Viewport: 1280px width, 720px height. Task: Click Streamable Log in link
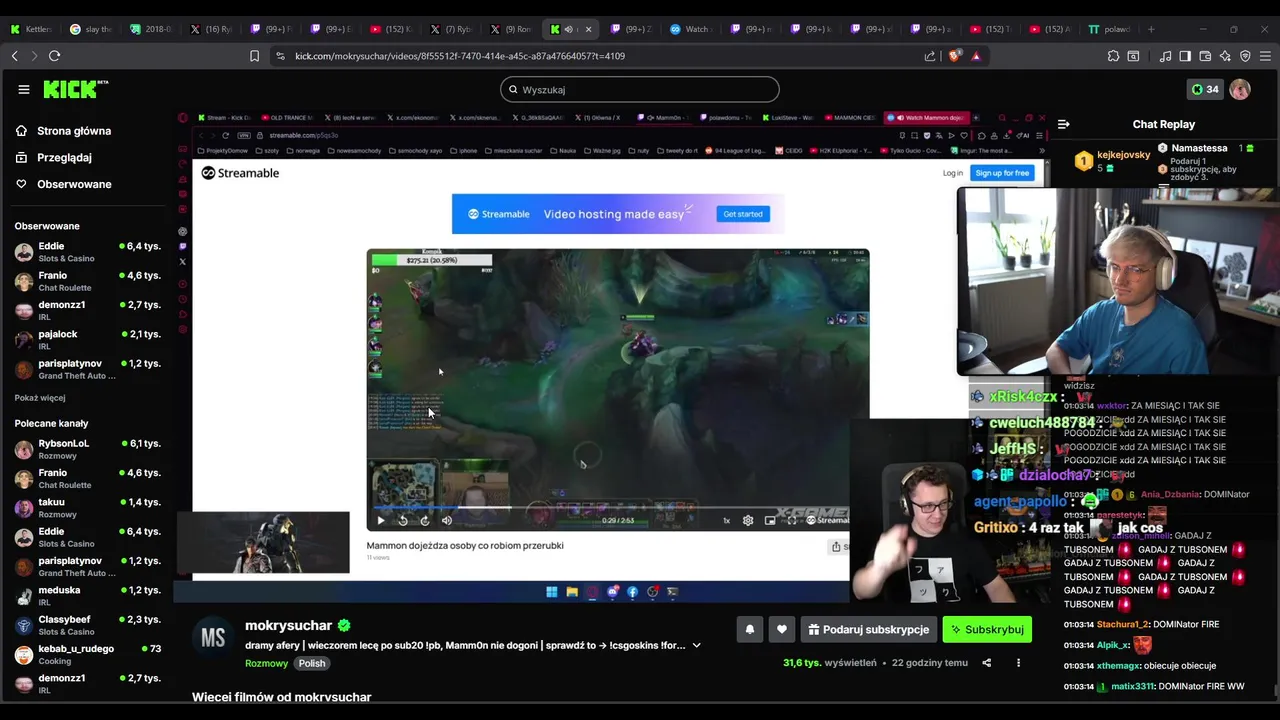(x=952, y=173)
